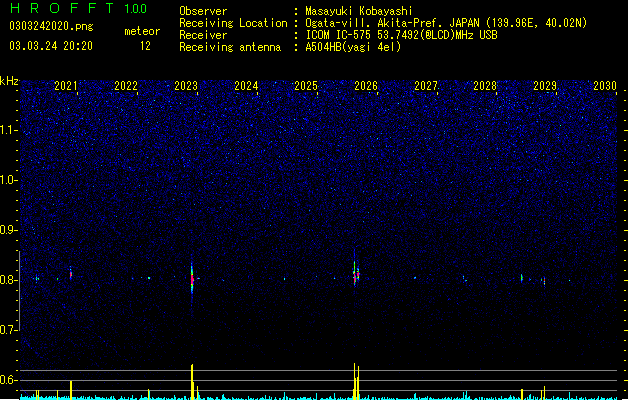Click the 2021 time axis label

66,86
